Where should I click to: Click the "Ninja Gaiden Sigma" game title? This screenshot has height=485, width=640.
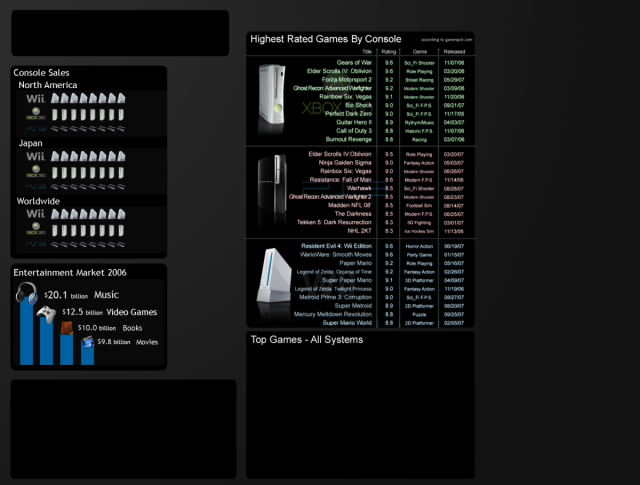tap(345, 162)
